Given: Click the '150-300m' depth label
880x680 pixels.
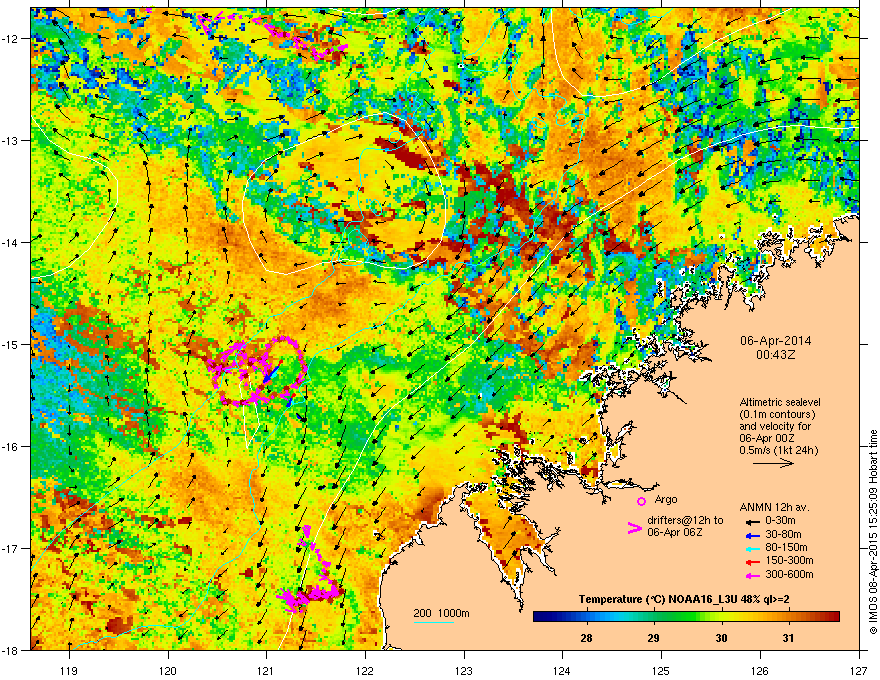Looking at the screenshot, I should click(x=789, y=560).
